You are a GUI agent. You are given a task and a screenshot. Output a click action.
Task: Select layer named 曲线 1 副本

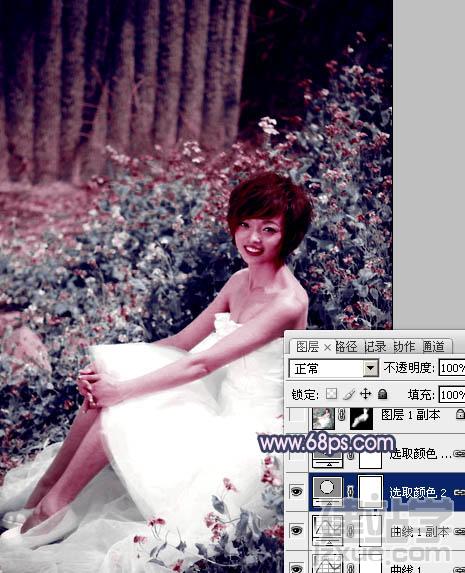tap(419, 532)
